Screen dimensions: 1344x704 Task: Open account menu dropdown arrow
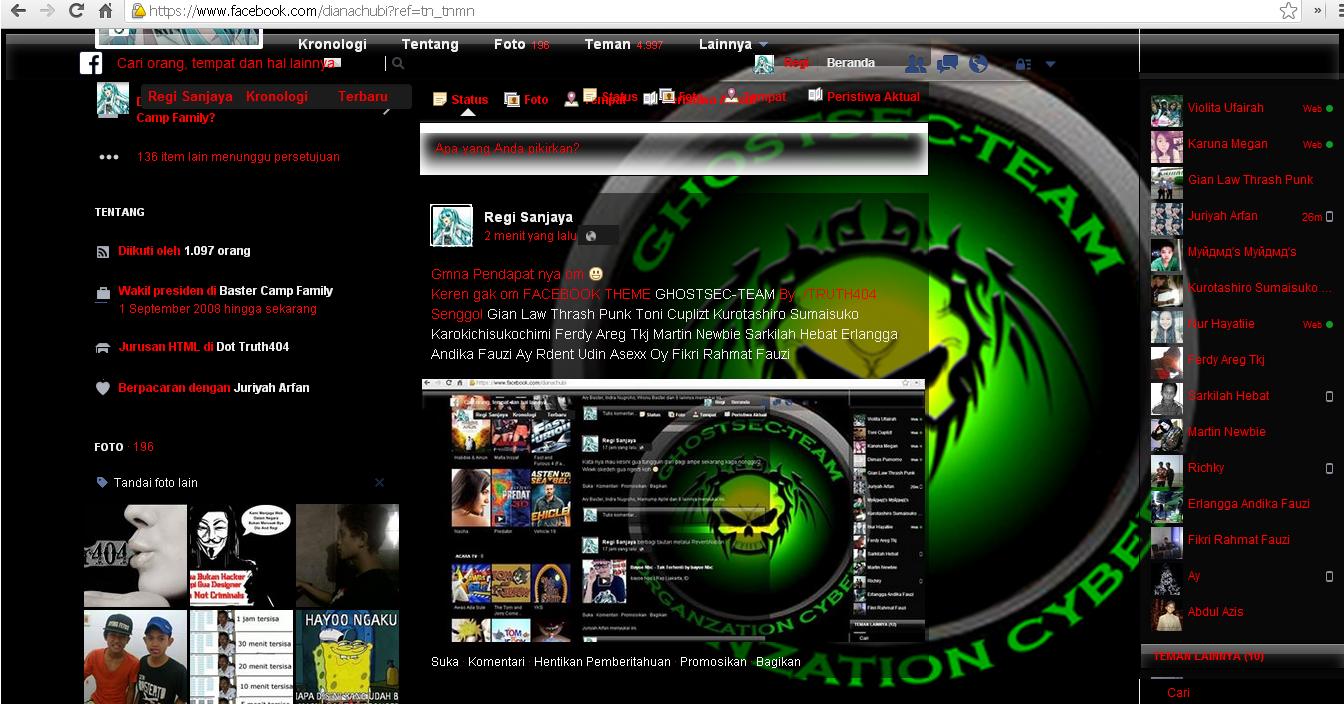[x=1050, y=64]
